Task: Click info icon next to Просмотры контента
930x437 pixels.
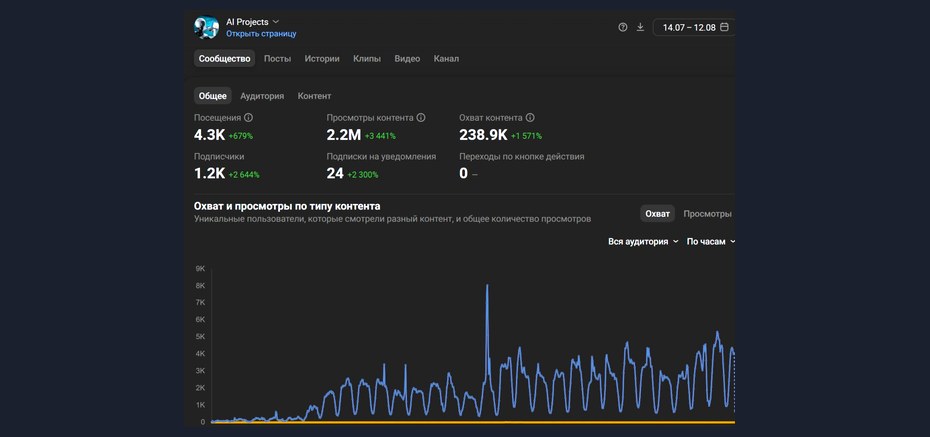Action: [x=421, y=117]
